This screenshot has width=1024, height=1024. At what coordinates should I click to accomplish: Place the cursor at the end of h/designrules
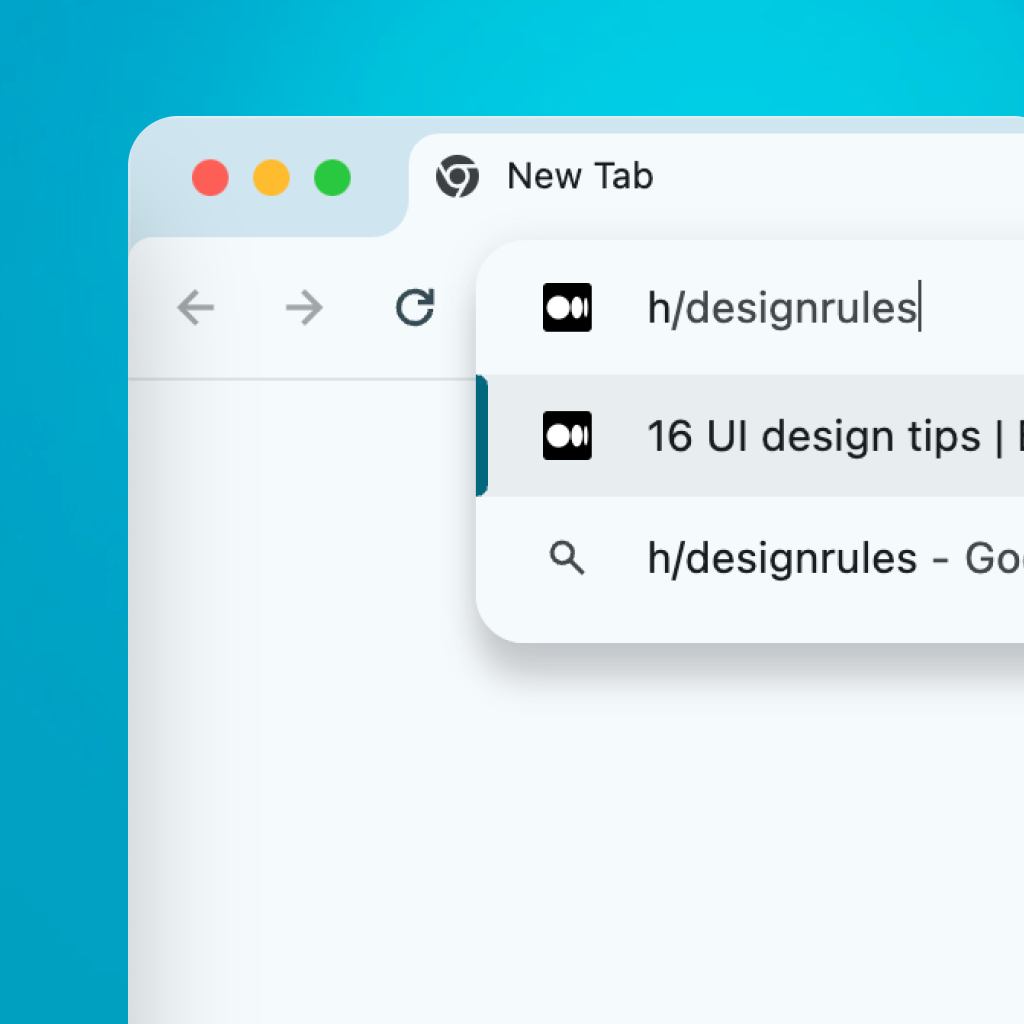click(x=919, y=308)
